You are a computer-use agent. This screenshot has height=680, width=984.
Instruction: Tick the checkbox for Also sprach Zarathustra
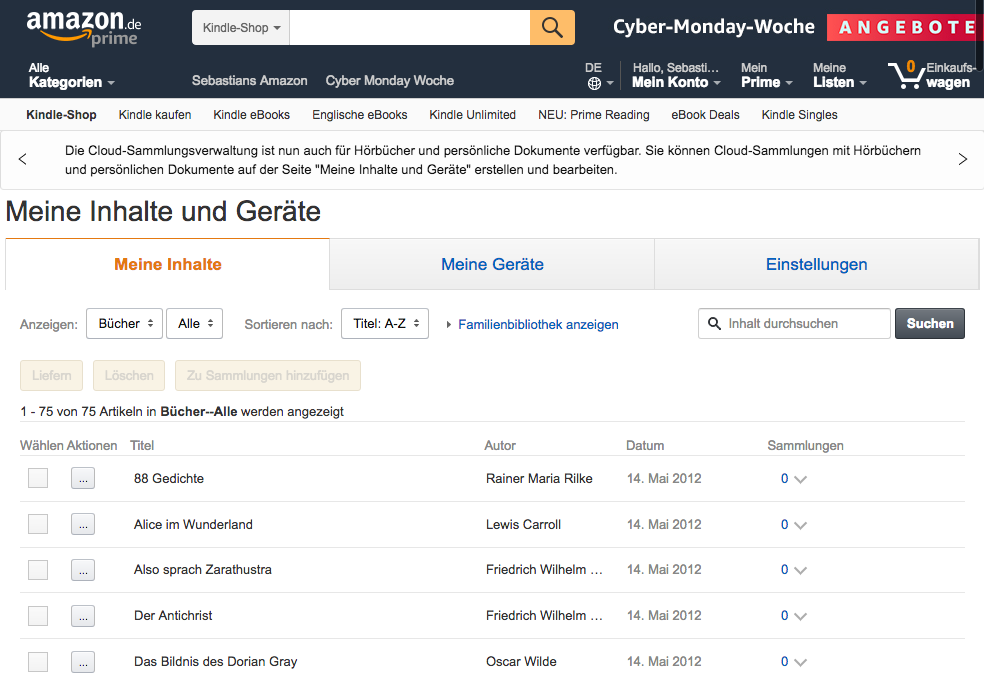click(x=38, y=570)
